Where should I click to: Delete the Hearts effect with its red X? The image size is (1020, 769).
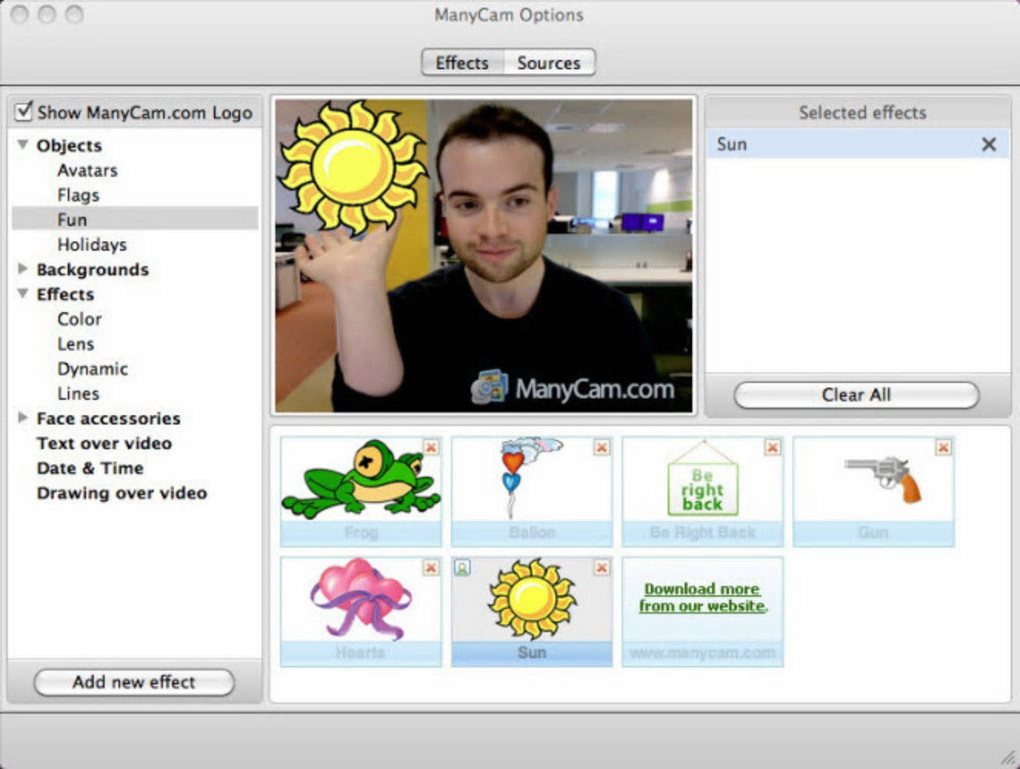[431, 567]
